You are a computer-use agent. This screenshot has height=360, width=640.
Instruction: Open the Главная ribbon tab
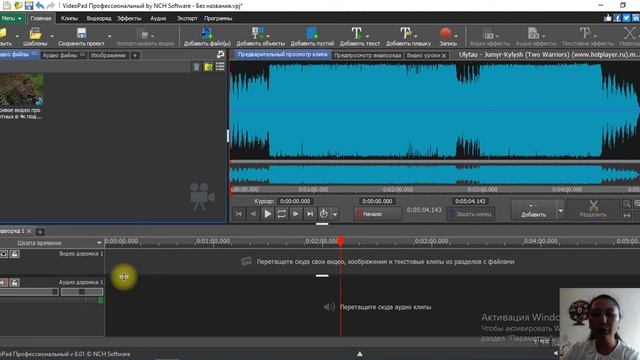(x=41, y=18)
